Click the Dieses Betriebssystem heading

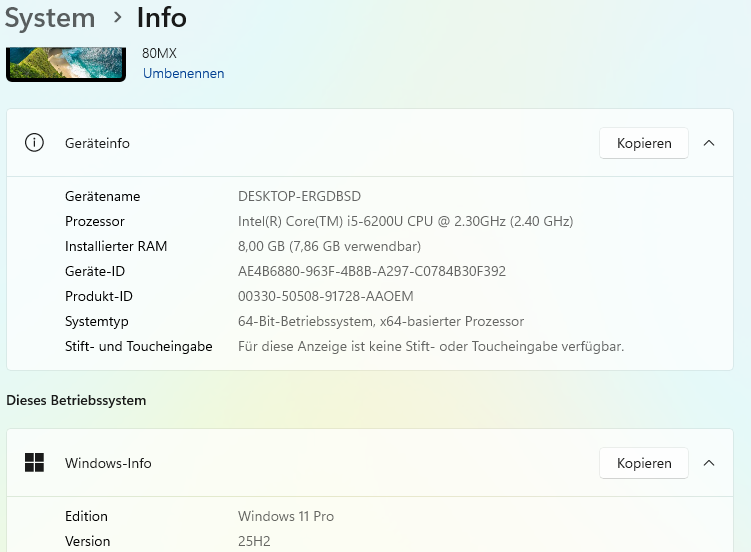tap(76, 400)
